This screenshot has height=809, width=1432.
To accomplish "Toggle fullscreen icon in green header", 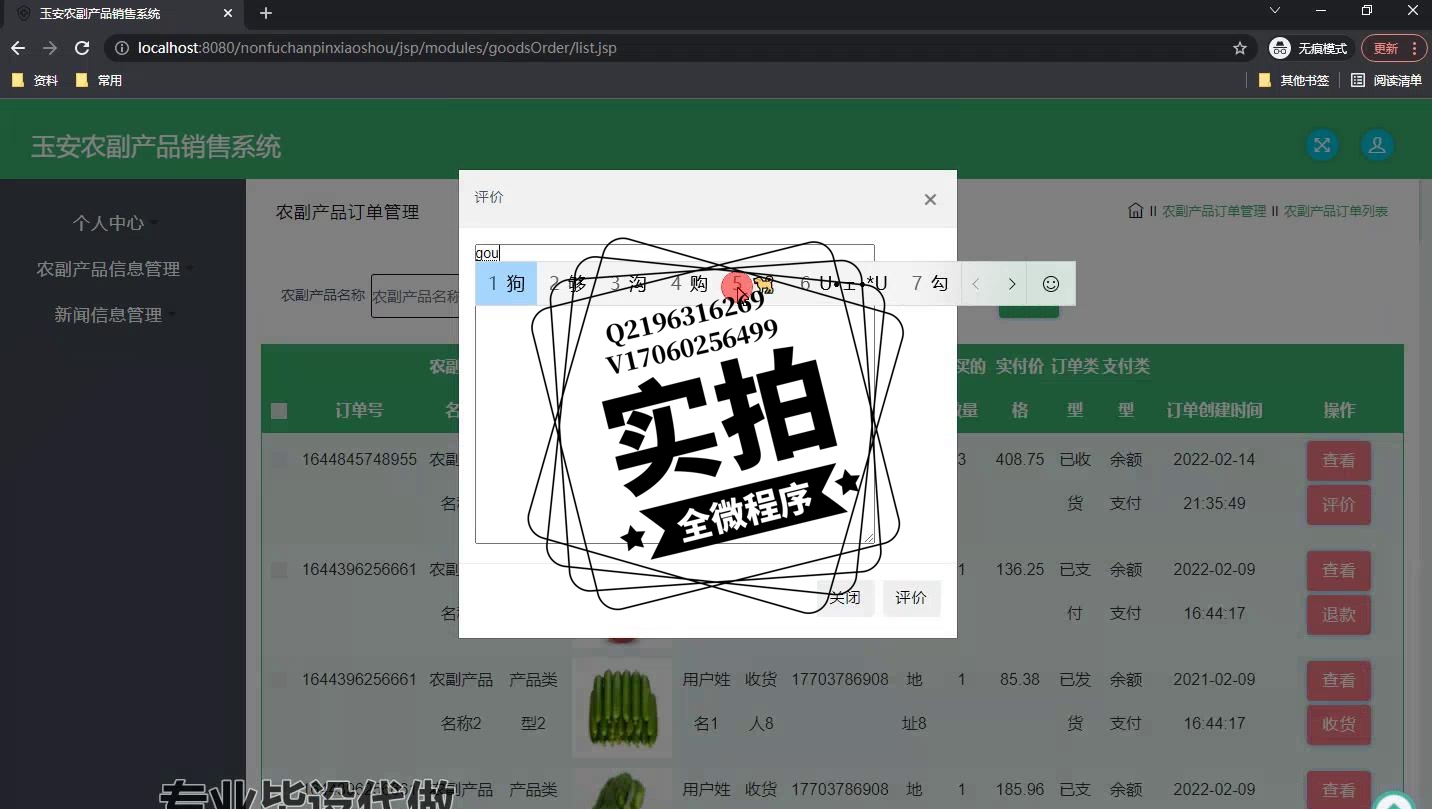I will point(1322,145).
